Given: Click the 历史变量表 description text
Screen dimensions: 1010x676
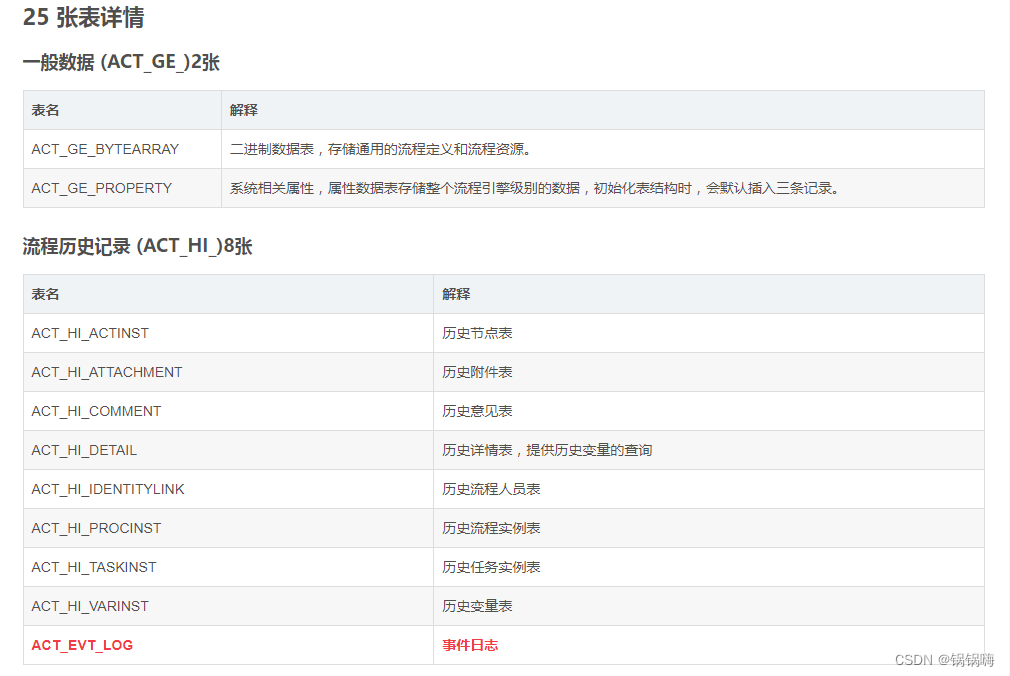Looking at the screenshot, I should (475, 606).
